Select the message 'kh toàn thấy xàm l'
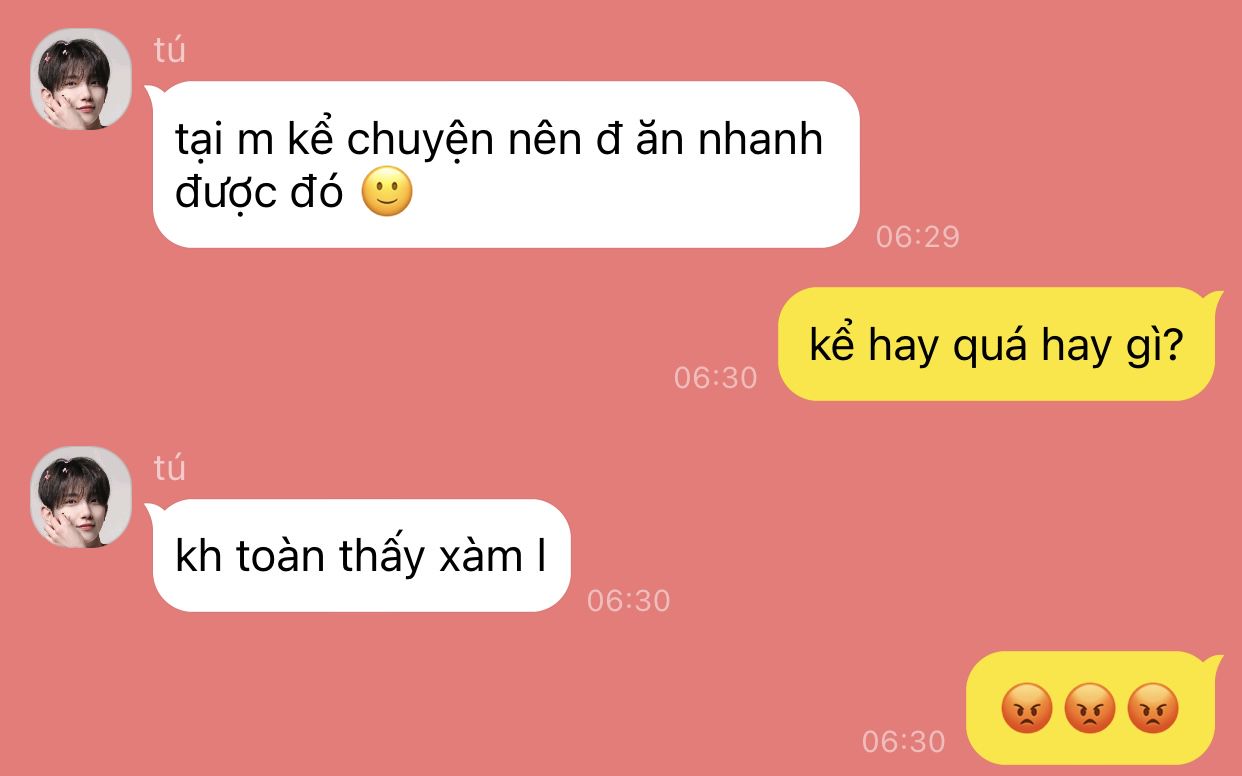The width and height of the screenshot is (1242, 776). pos(360,555)
